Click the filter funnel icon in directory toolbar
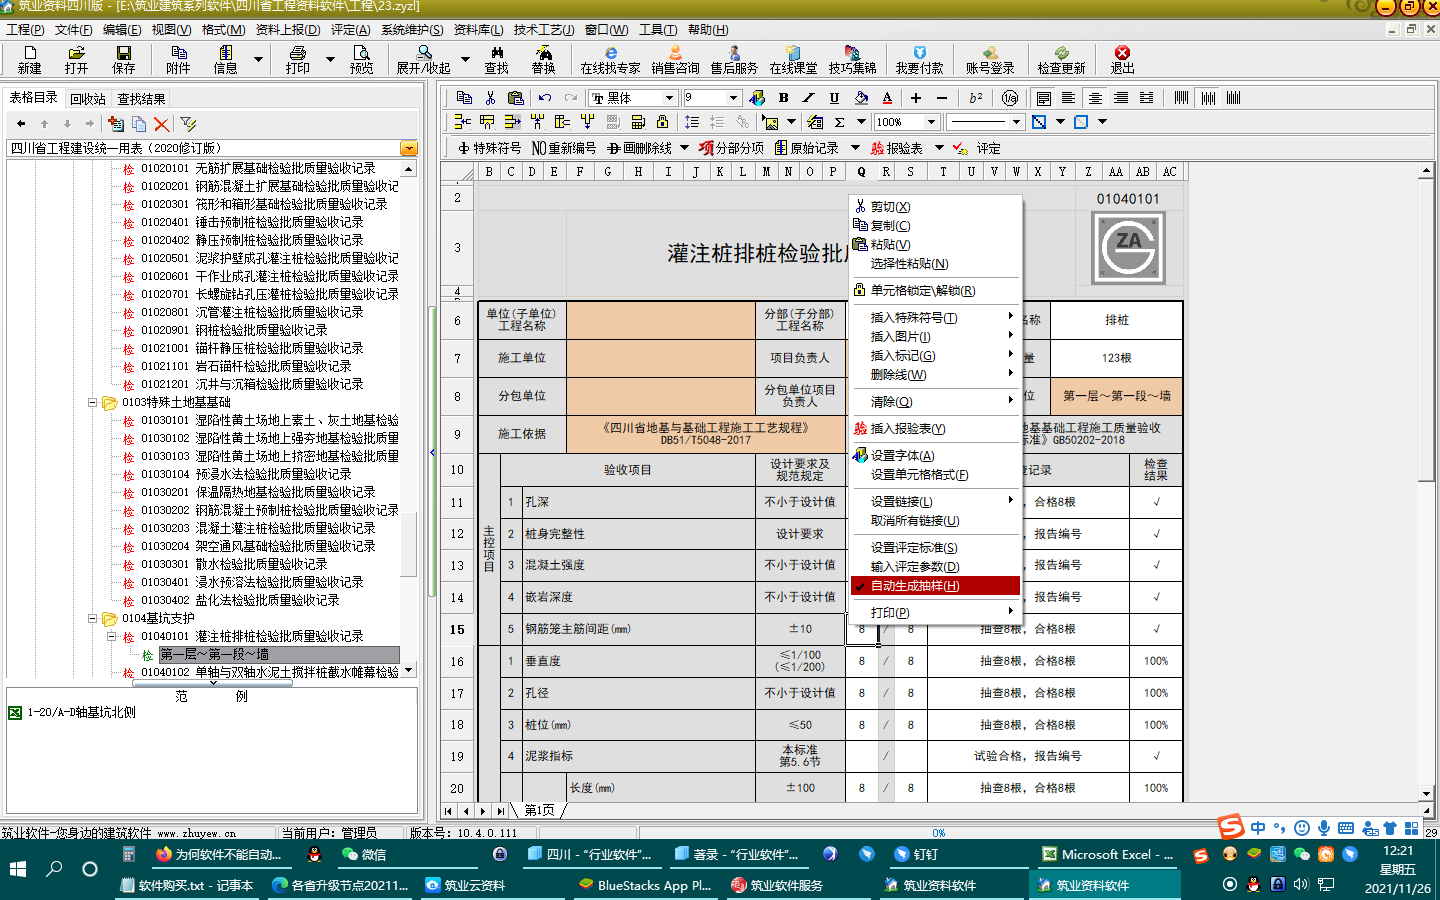Viewport: 1440px width, 900px height. [188, 124]
